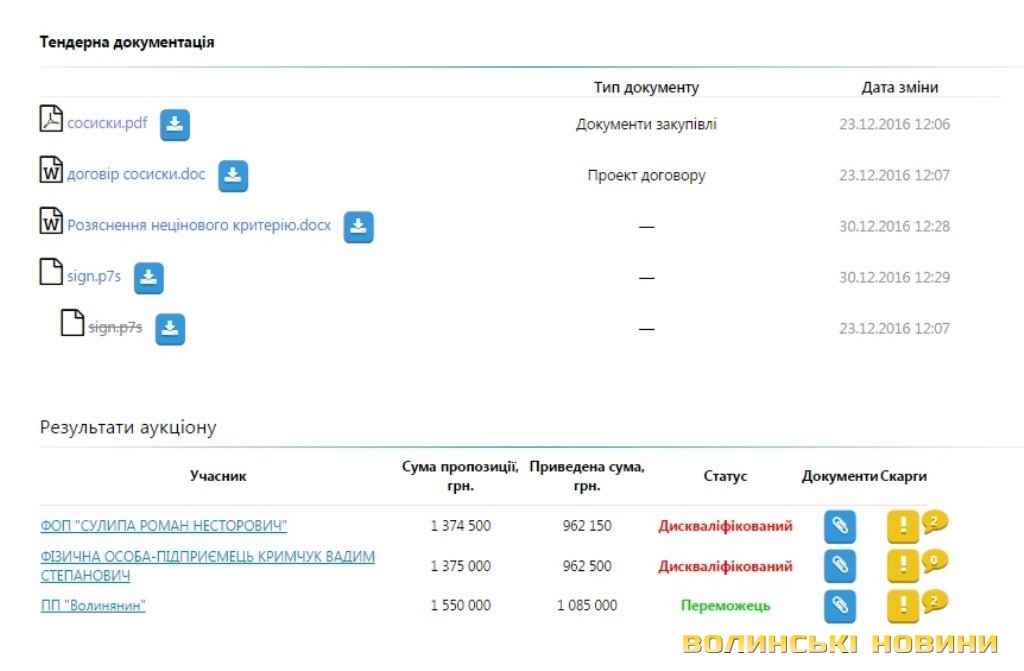Open complaints for ФОП Сулипа Роман Несторович

point(903,527)
